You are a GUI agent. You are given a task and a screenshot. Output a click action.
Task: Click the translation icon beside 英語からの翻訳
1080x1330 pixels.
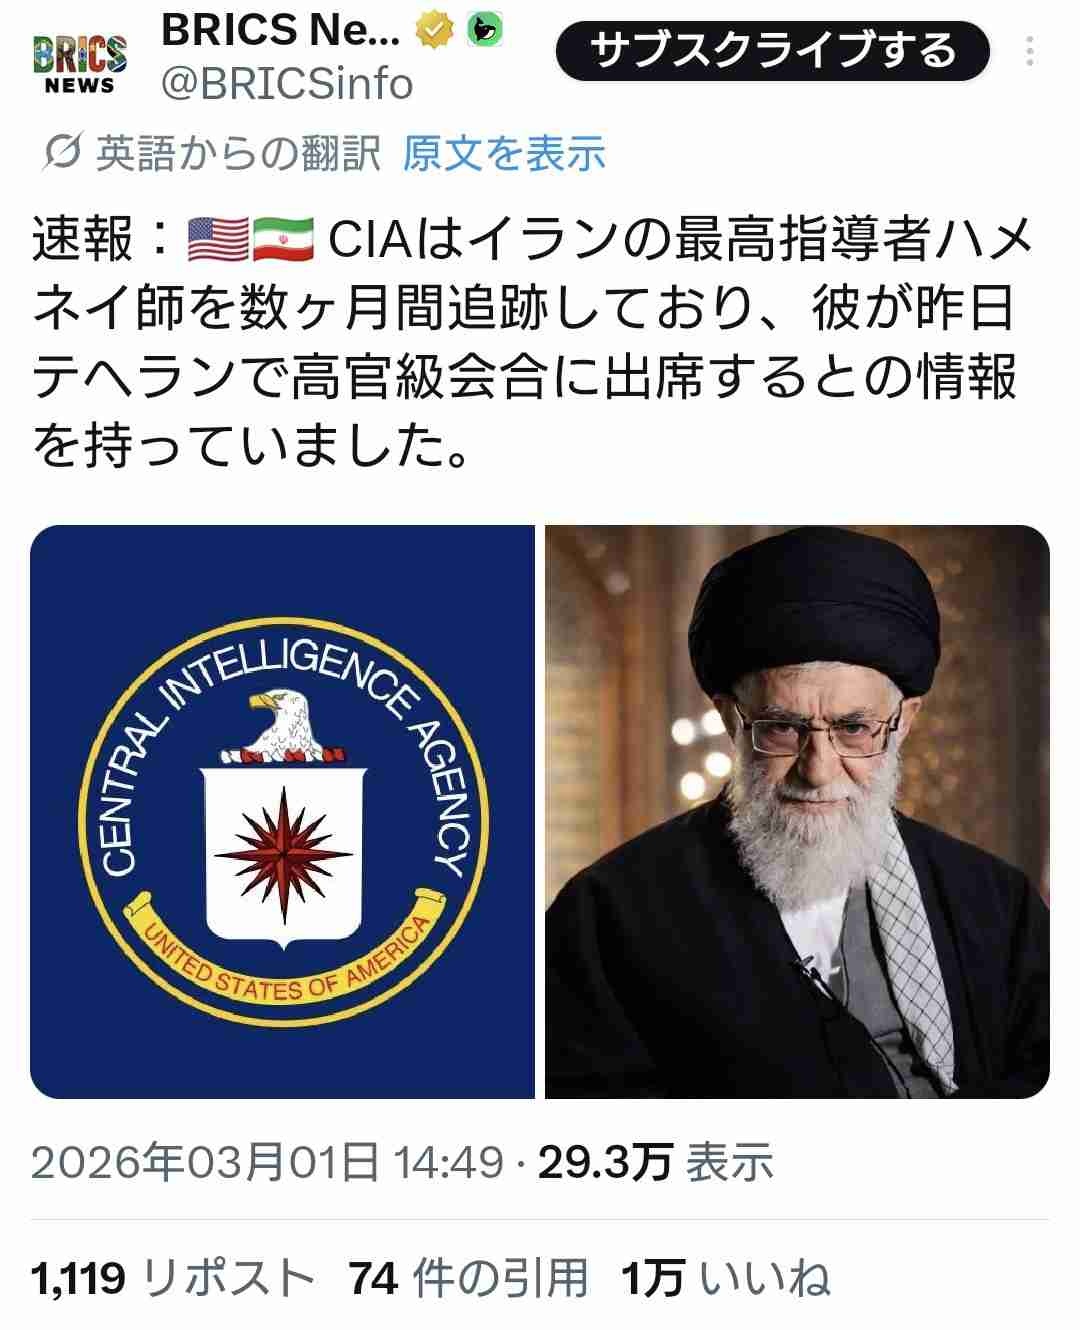(64, 154)
